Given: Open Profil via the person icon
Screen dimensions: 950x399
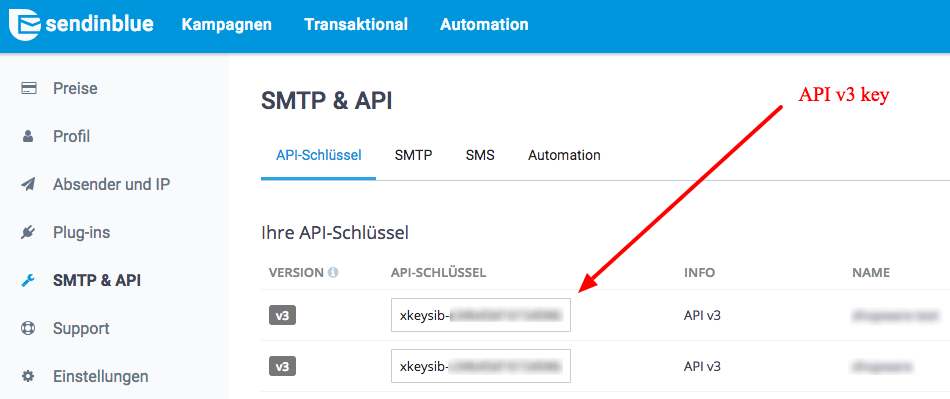Looking at the screenshot, I should (x=28, y=137).
